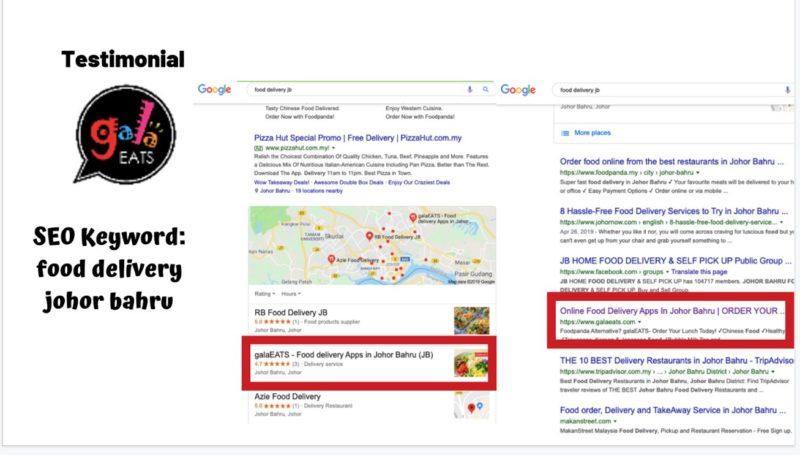Viewport: 800px width, 455px height.
Task: Click foodpanda.my URL dropdown arrow
Action: pos(697,173)
